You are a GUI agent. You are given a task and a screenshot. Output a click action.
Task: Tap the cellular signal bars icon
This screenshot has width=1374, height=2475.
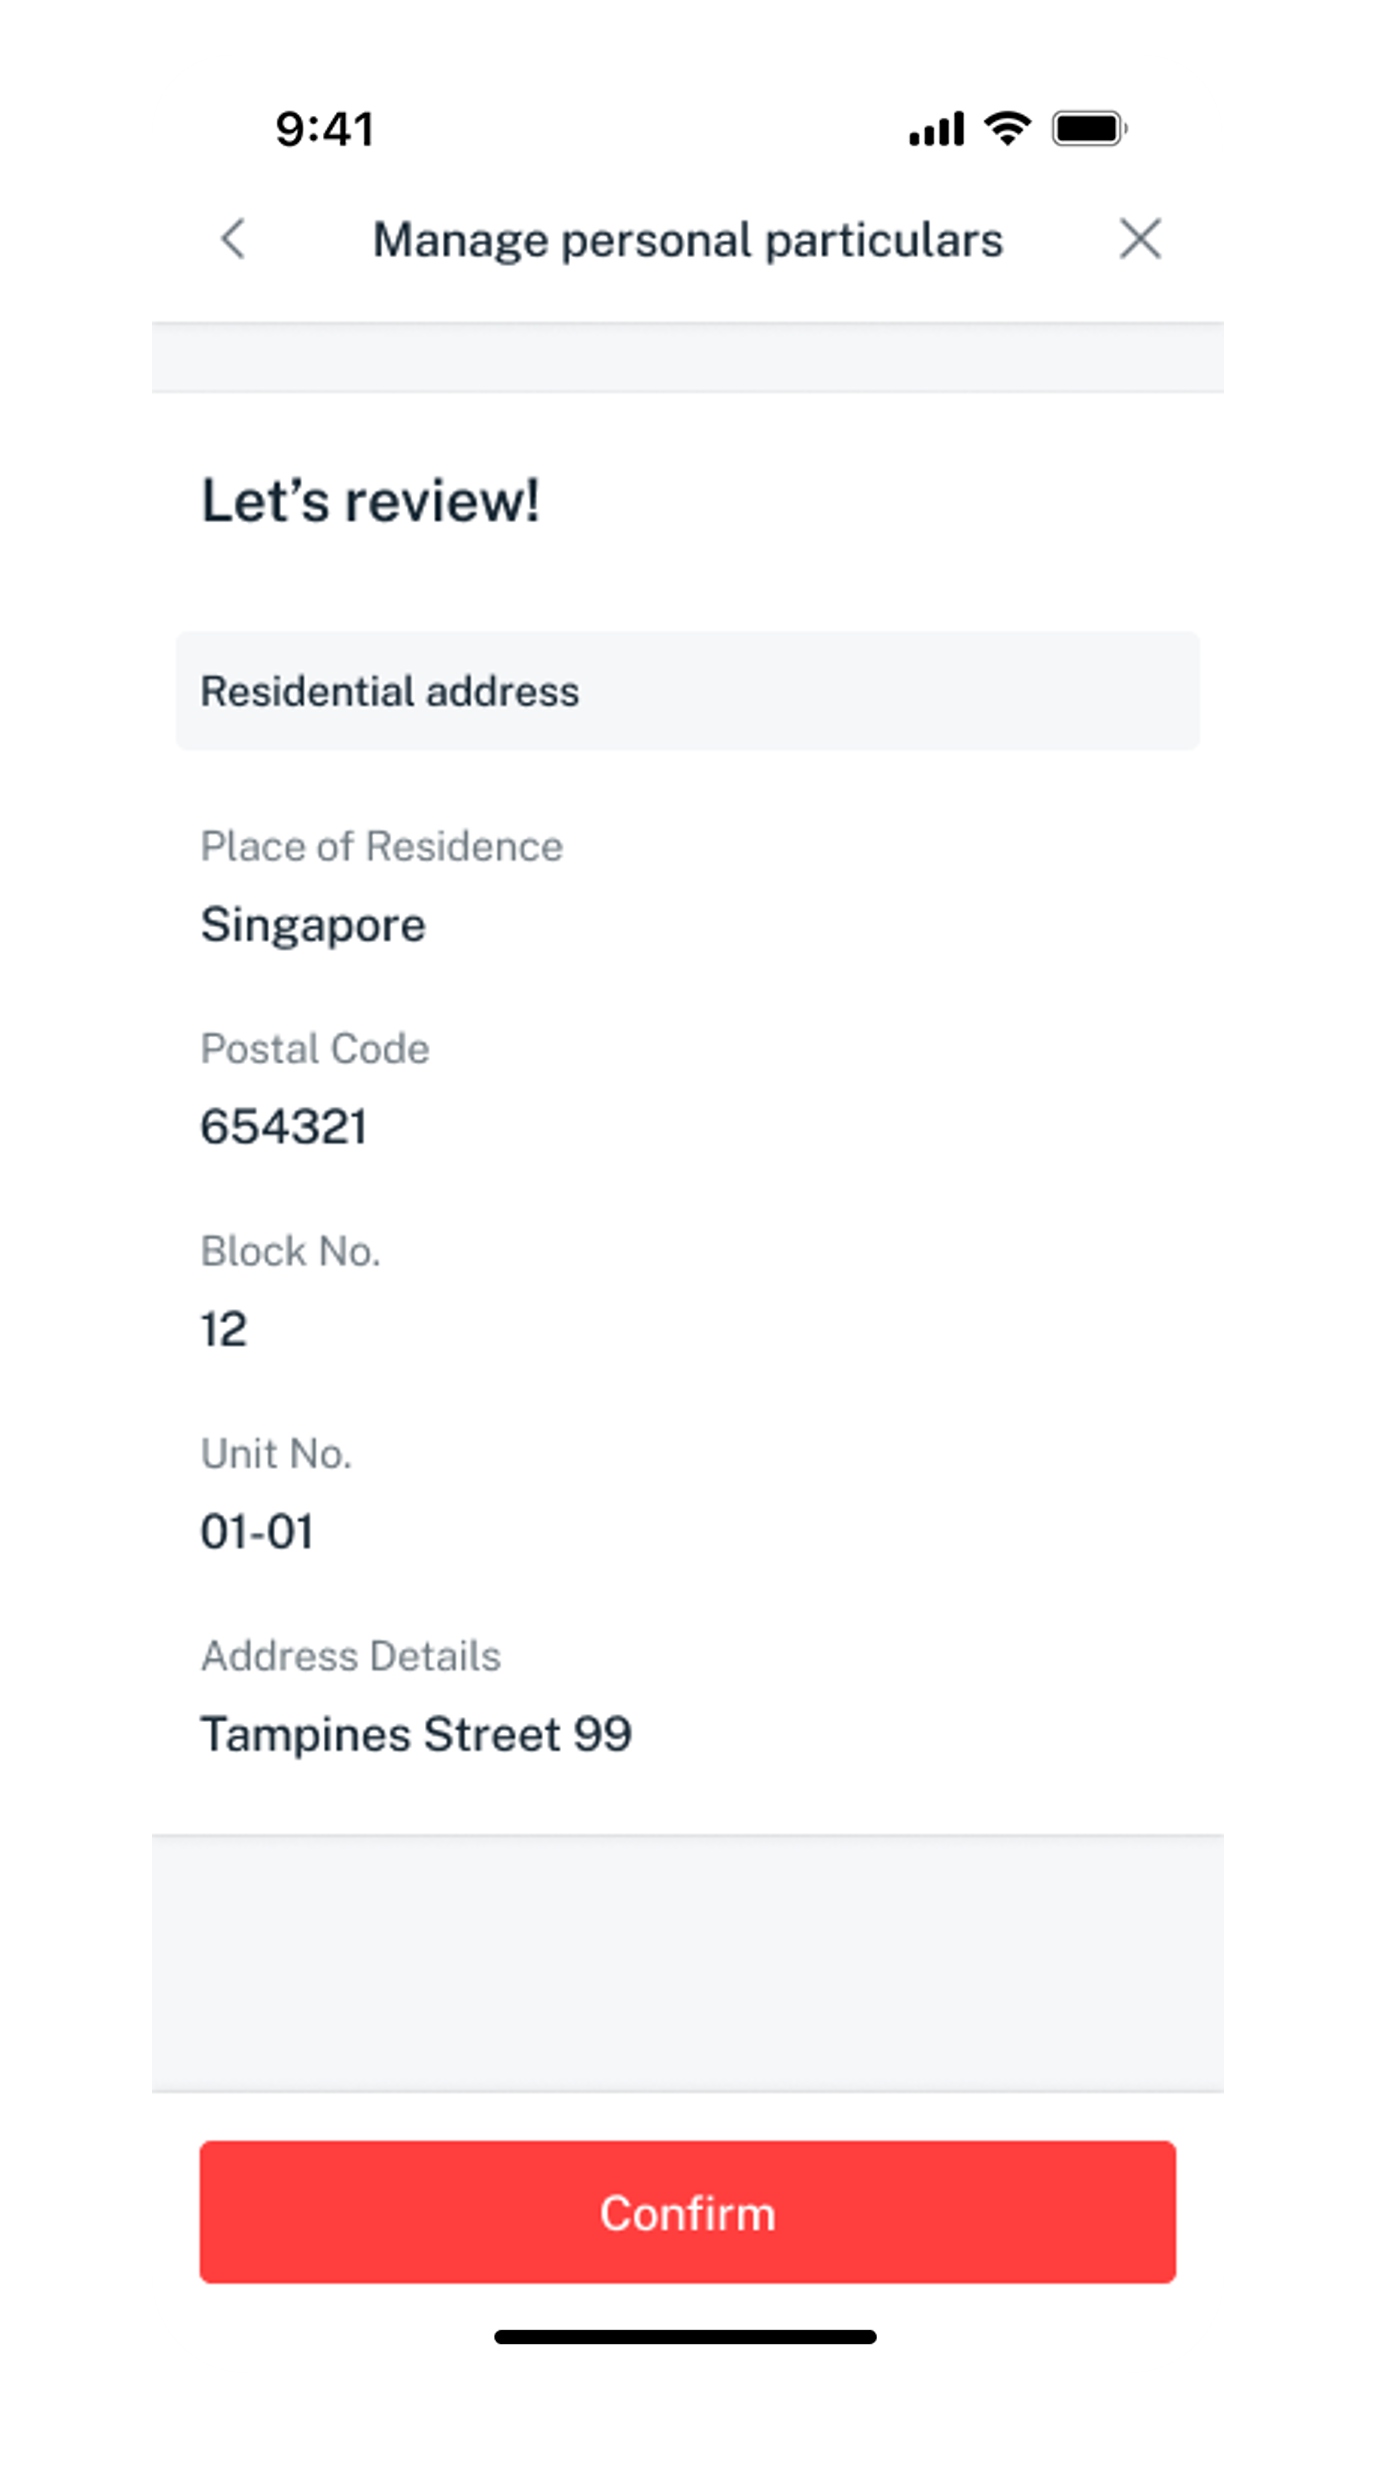coord(936,129)
